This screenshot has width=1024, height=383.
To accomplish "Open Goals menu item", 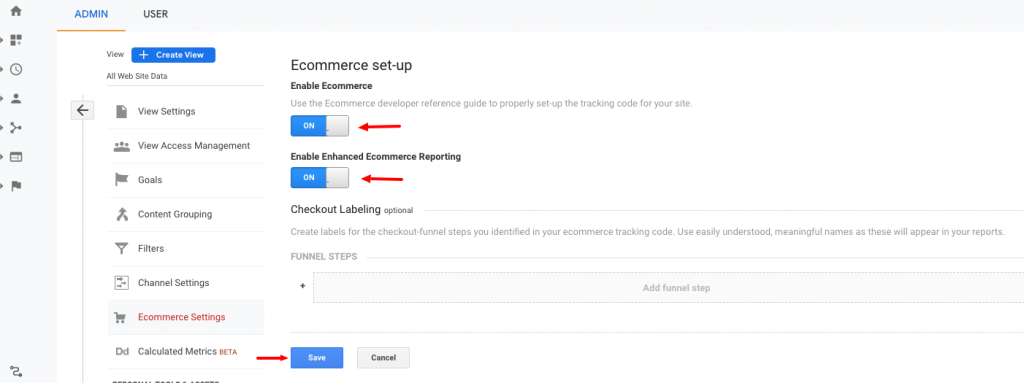I will tap(186, 180).
